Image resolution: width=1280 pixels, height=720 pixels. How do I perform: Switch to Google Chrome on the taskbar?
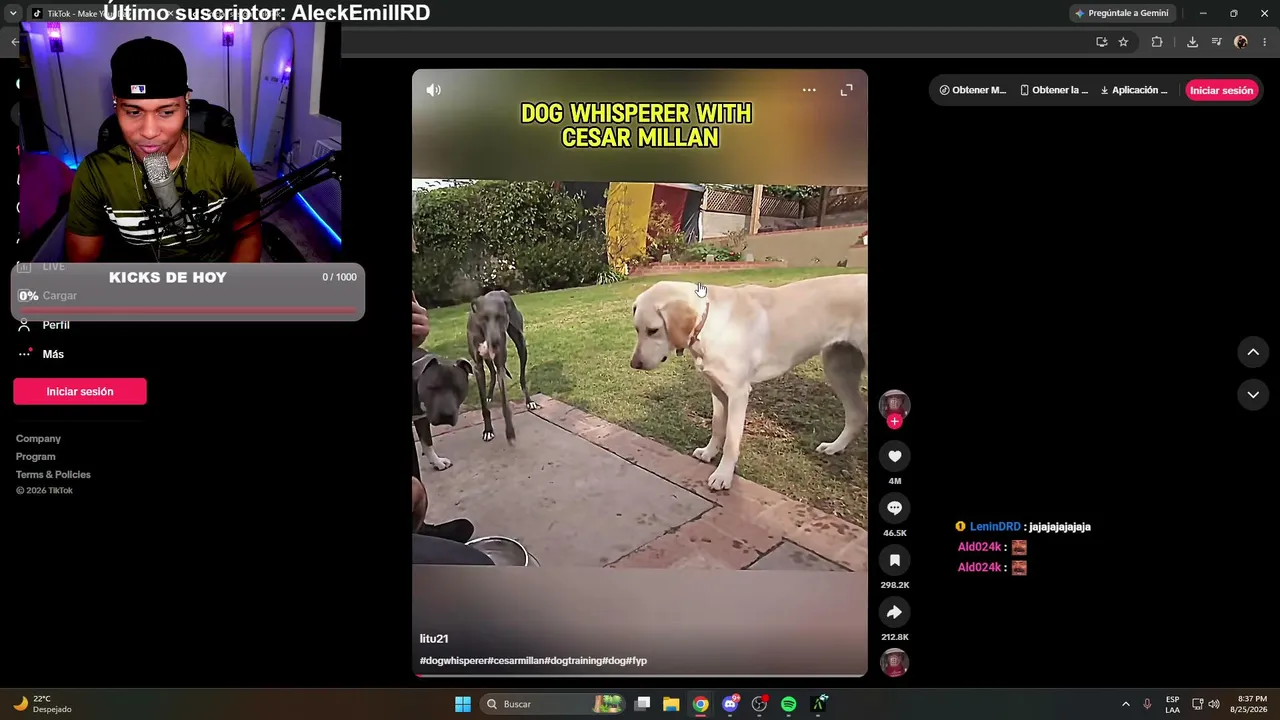pos(701,704)
